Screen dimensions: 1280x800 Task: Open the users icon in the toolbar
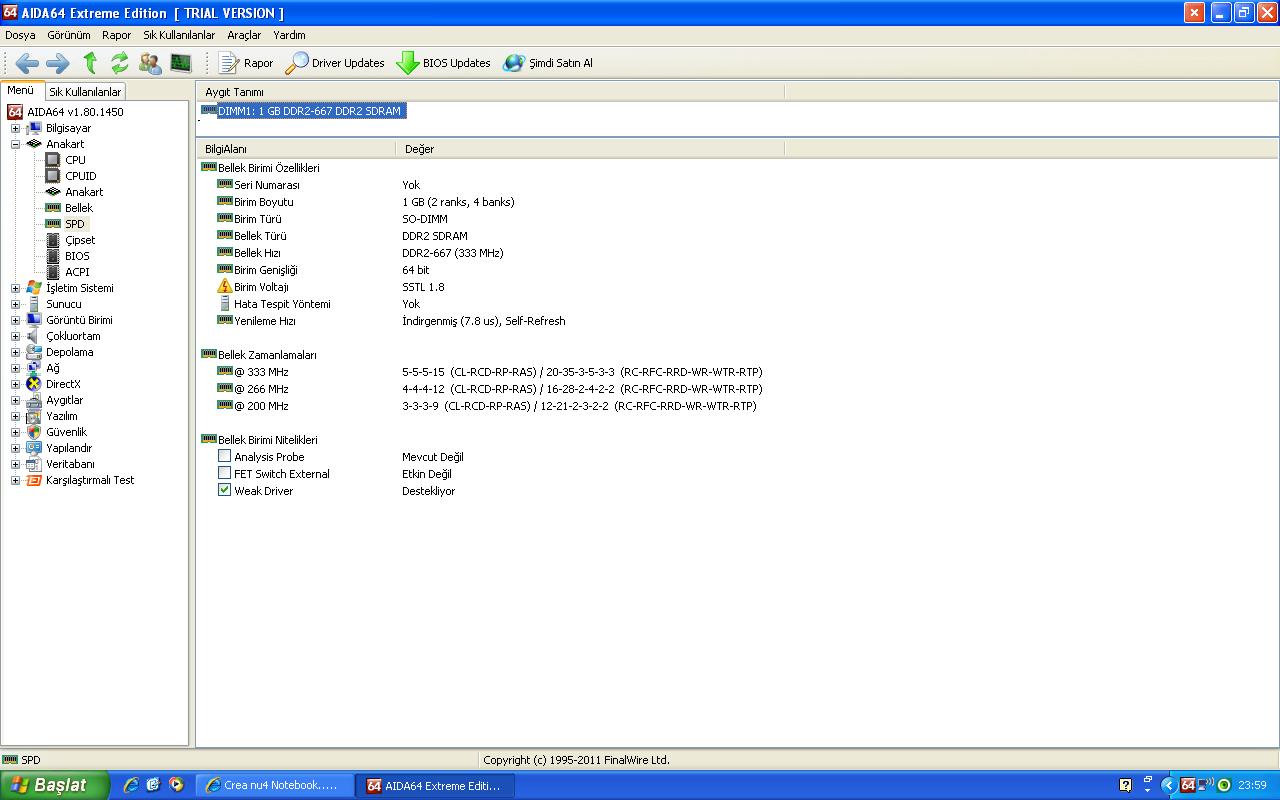coord(150,63)
